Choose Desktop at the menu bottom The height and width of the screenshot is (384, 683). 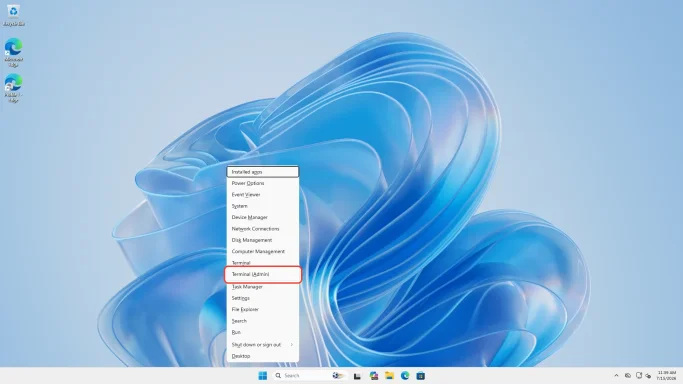pos(263,356)
